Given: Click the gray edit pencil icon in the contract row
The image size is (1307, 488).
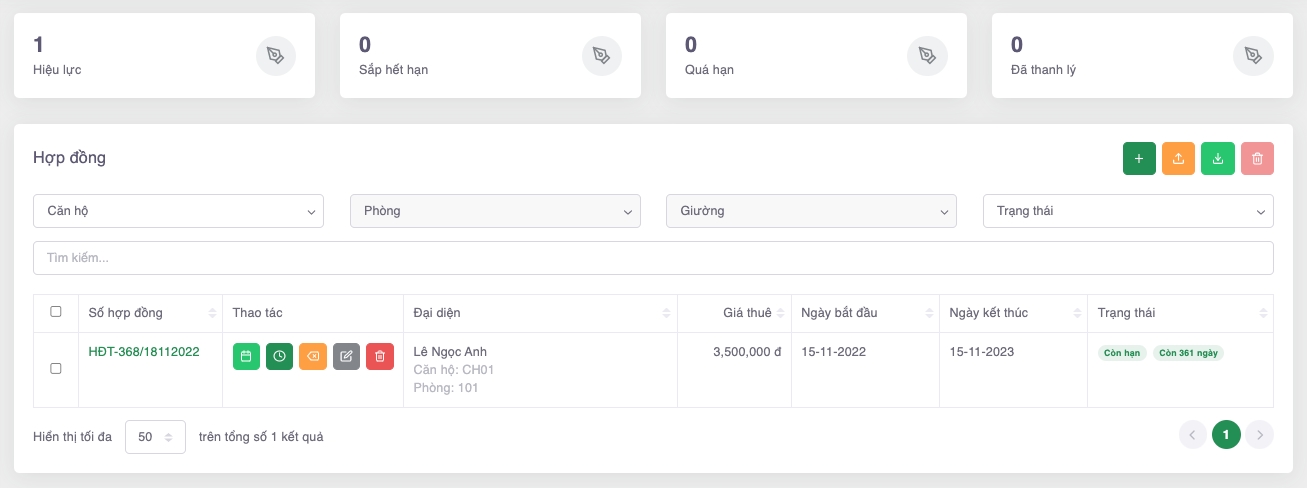Looking at the screenshot, I should (346, 357).
